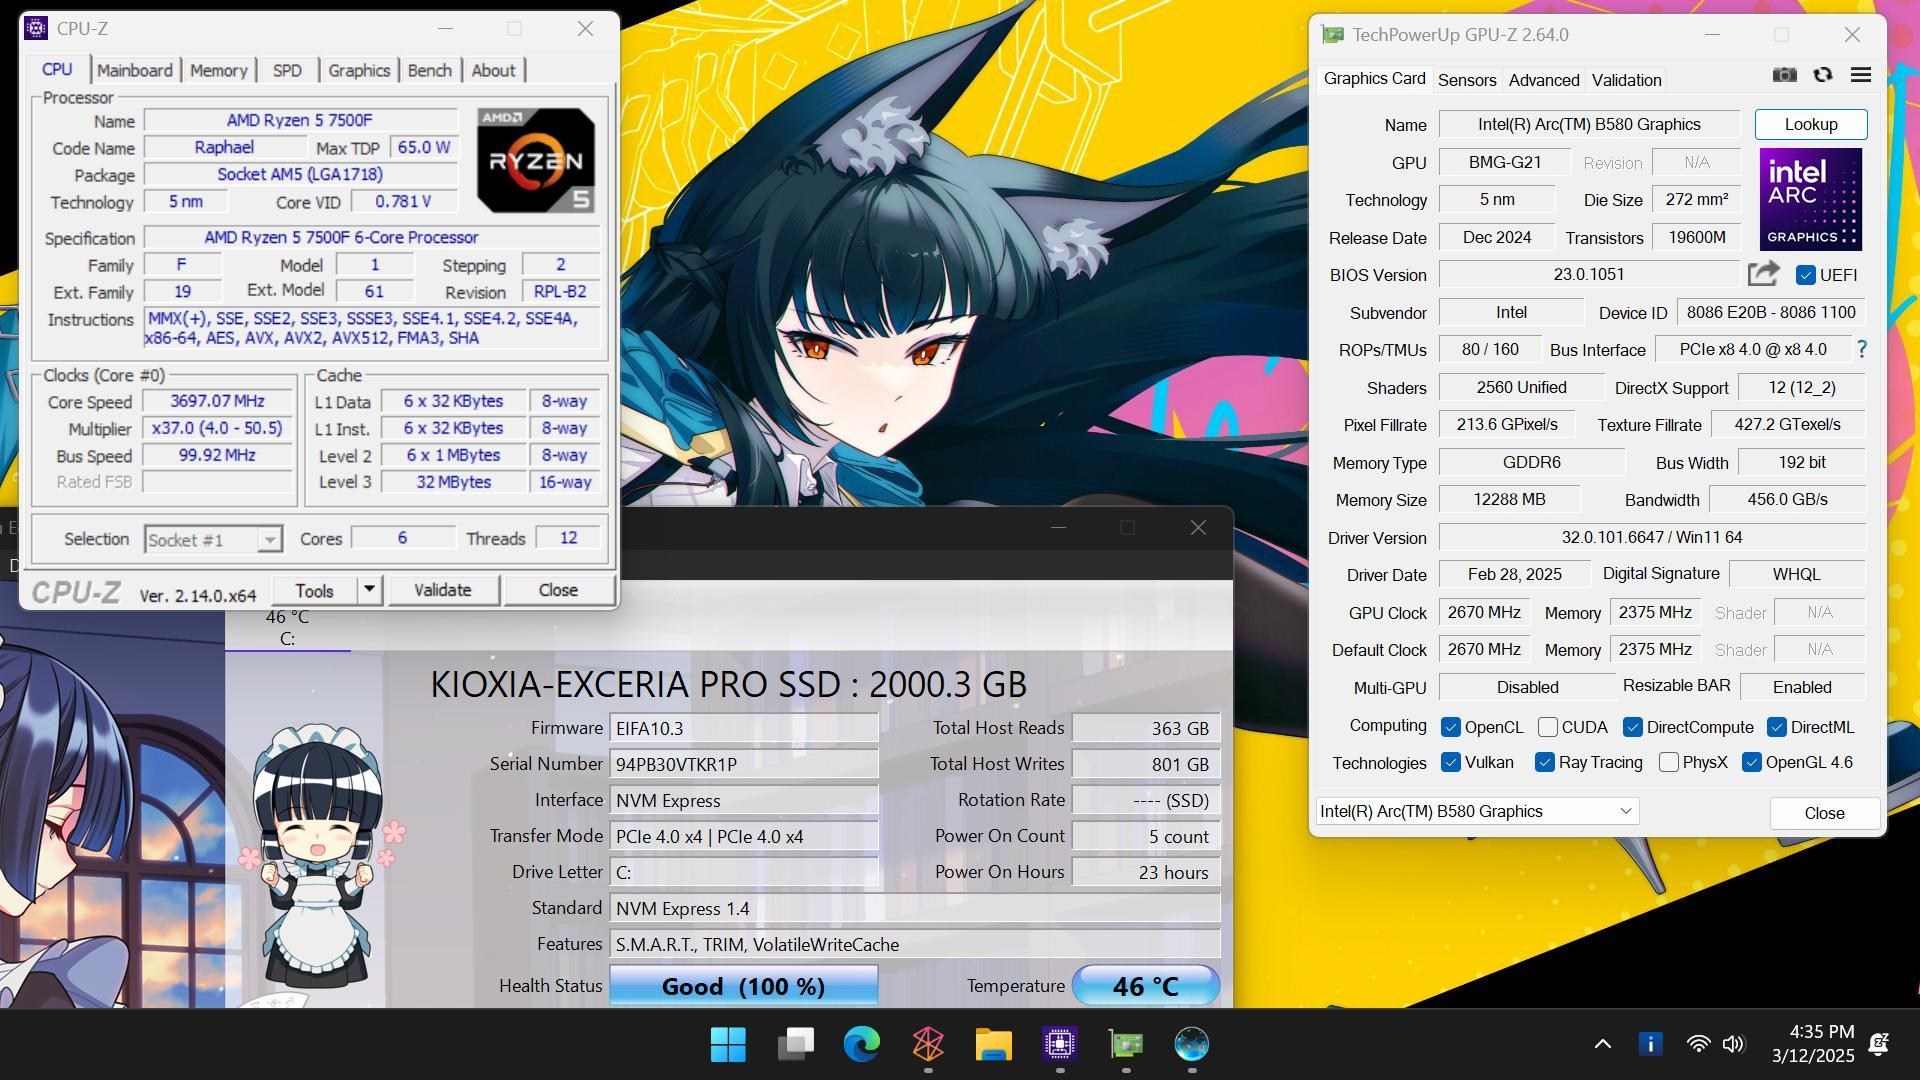The height and width of the screenshot is (1080, 1920).
Task: Open the About tab in CPU-Z
Action: (x=493, y=70)
